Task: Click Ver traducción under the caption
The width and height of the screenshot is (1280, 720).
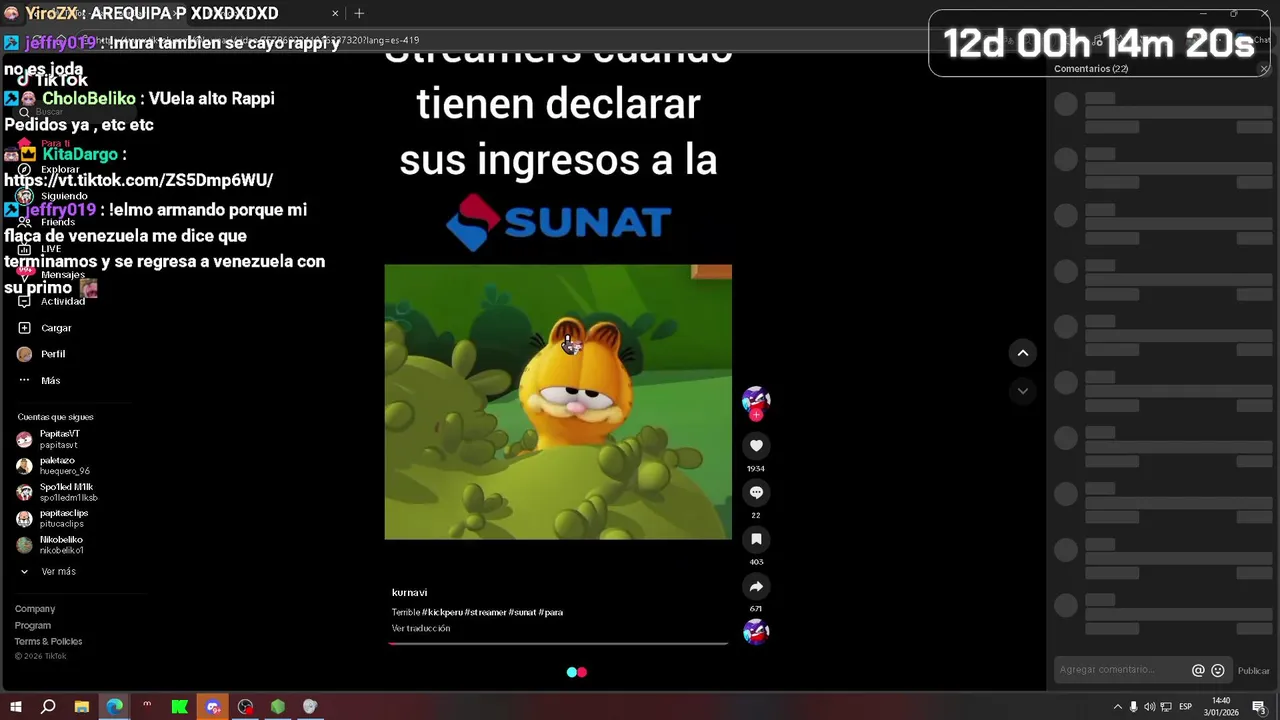Action: [421, 628]
